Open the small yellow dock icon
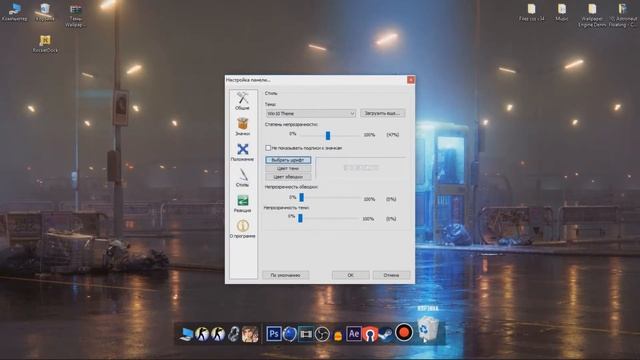640x360 pixels. pos(338,336)
